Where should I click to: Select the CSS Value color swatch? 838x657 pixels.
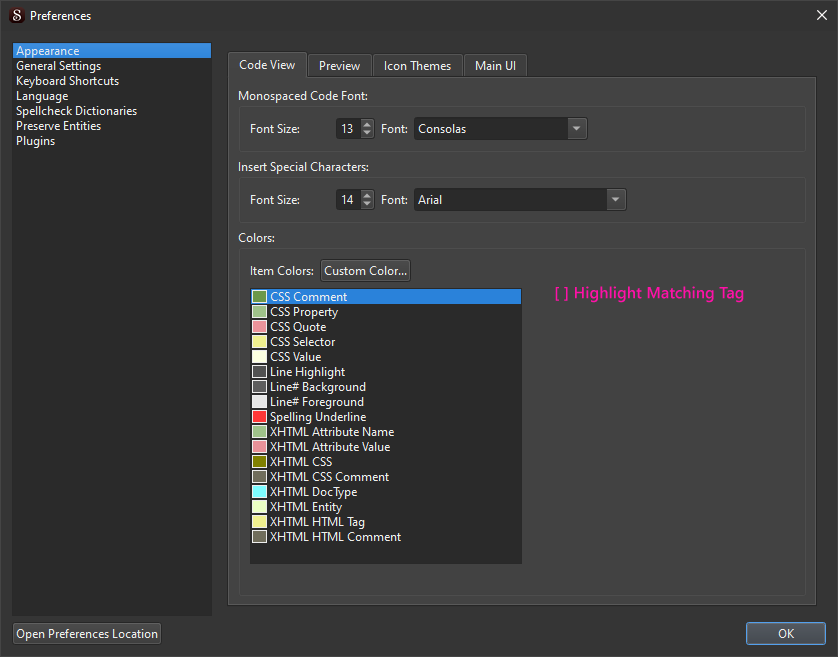(x=259, y=357)
